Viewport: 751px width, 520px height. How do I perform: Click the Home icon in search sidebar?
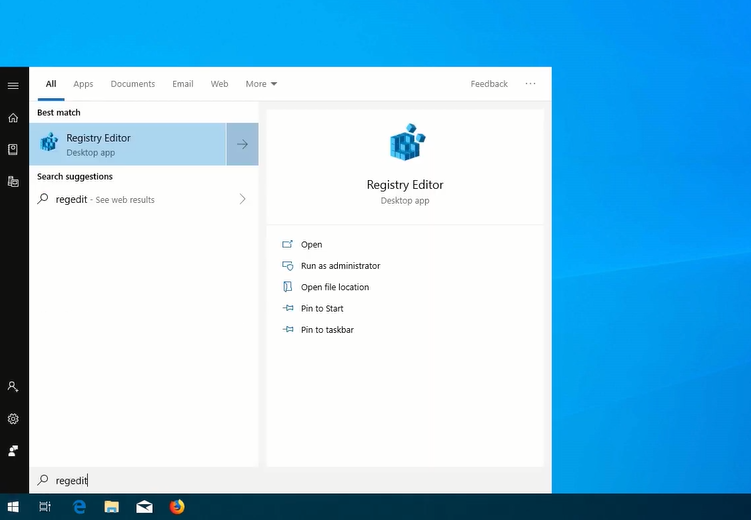pos(13,118)
